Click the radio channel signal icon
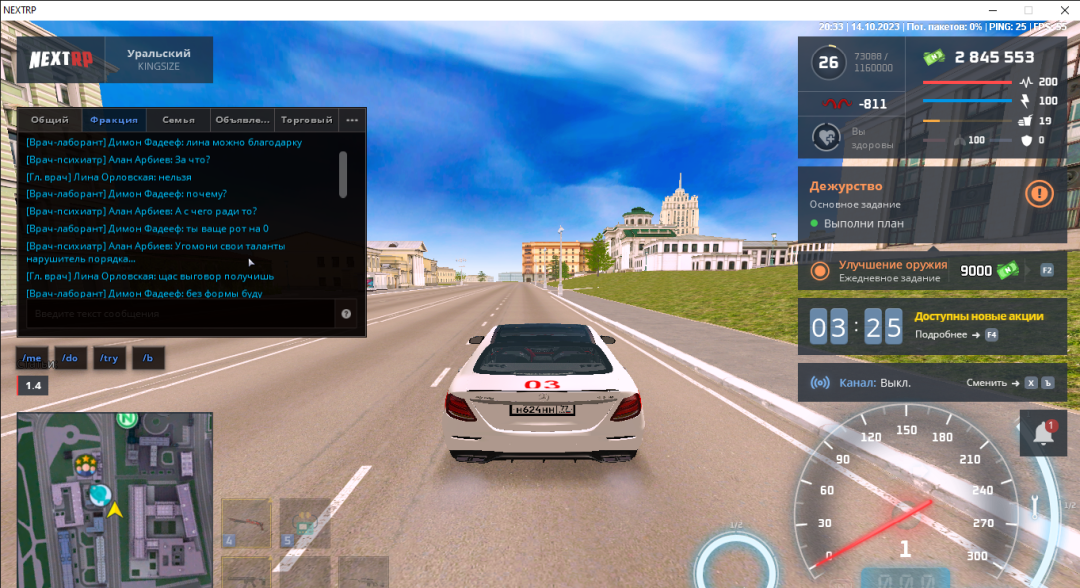 pos(820,383)
